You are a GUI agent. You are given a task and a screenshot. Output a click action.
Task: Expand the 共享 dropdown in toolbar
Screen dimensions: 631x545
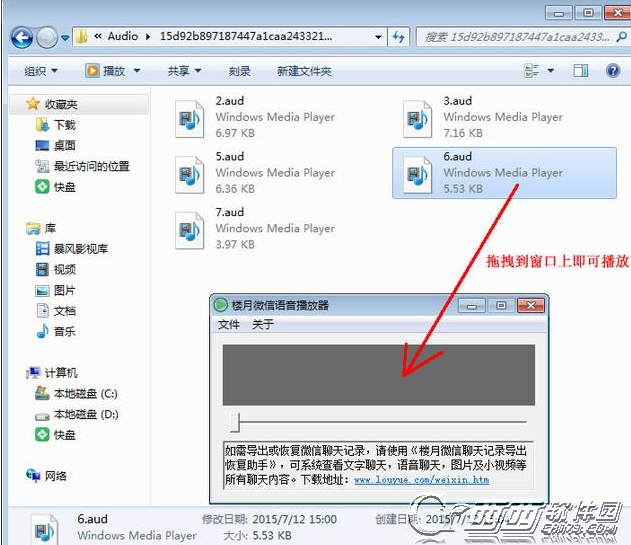pyautogui.click(x=184, y=71)
